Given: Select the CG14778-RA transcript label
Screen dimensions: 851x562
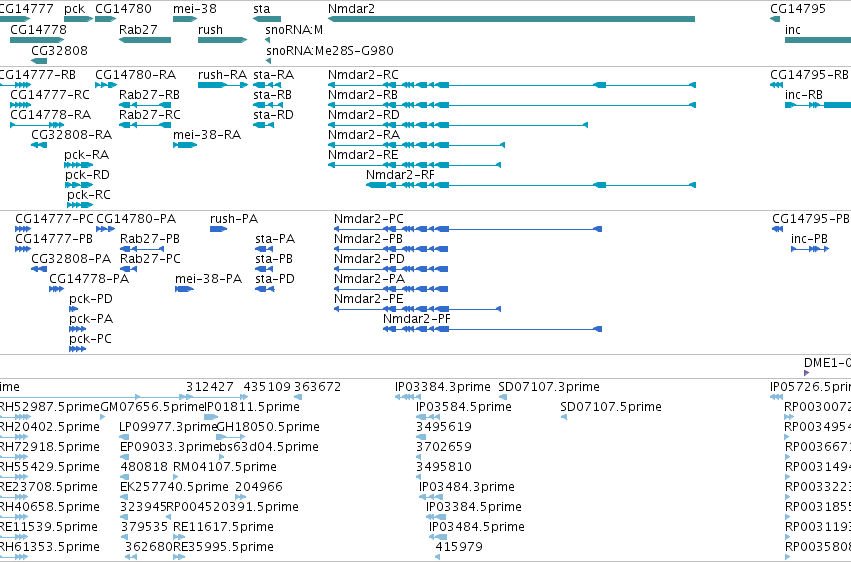Looking at the screenshot, I should tap(50, 114).
